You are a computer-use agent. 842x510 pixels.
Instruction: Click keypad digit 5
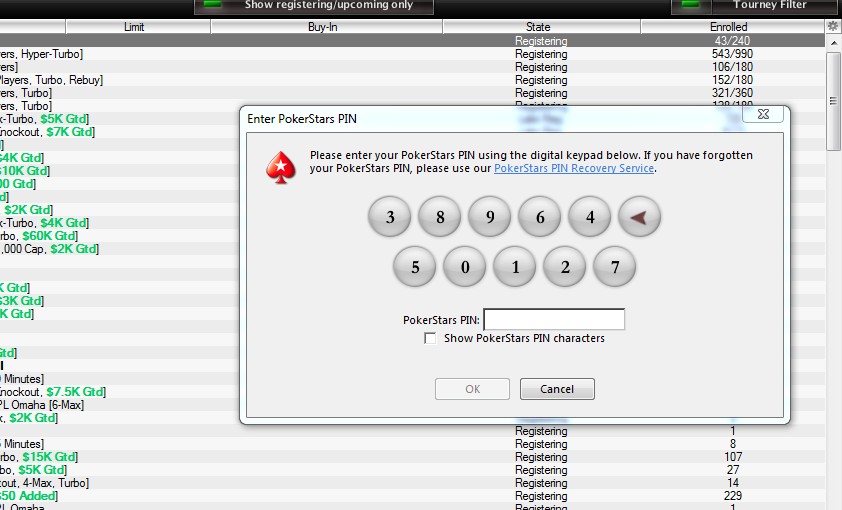click(415, 267)
